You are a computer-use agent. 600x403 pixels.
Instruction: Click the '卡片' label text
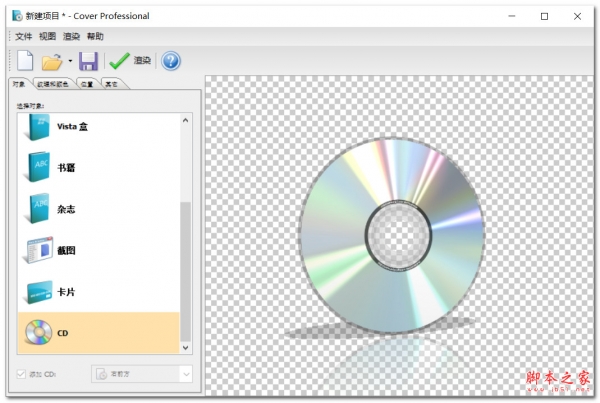tap(66, 292)
